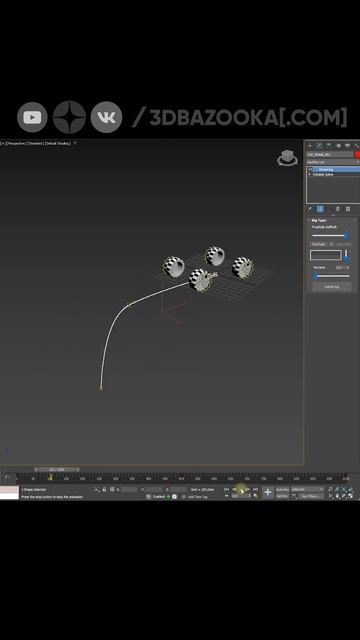Open the Selected key filter dropdown

[307, 489]
